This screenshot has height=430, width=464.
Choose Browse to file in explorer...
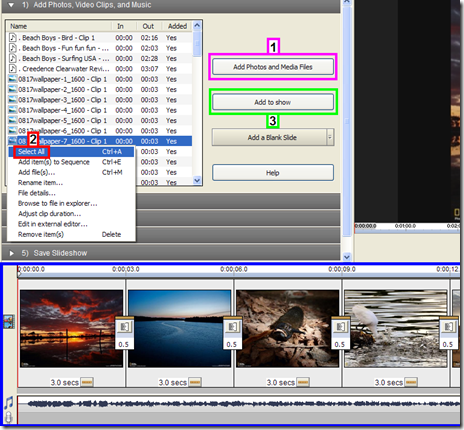(x=71, y=203)
